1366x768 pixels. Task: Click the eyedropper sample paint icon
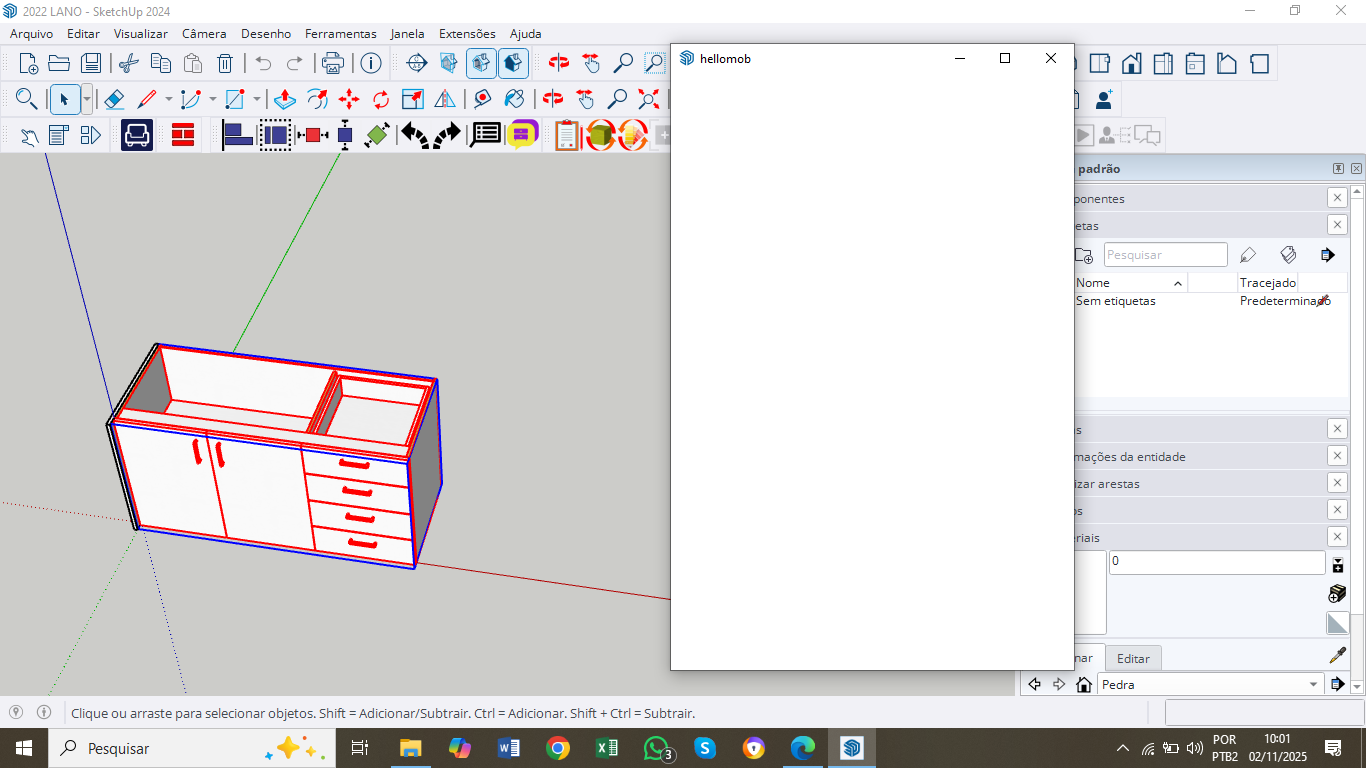click(1337, 655)
